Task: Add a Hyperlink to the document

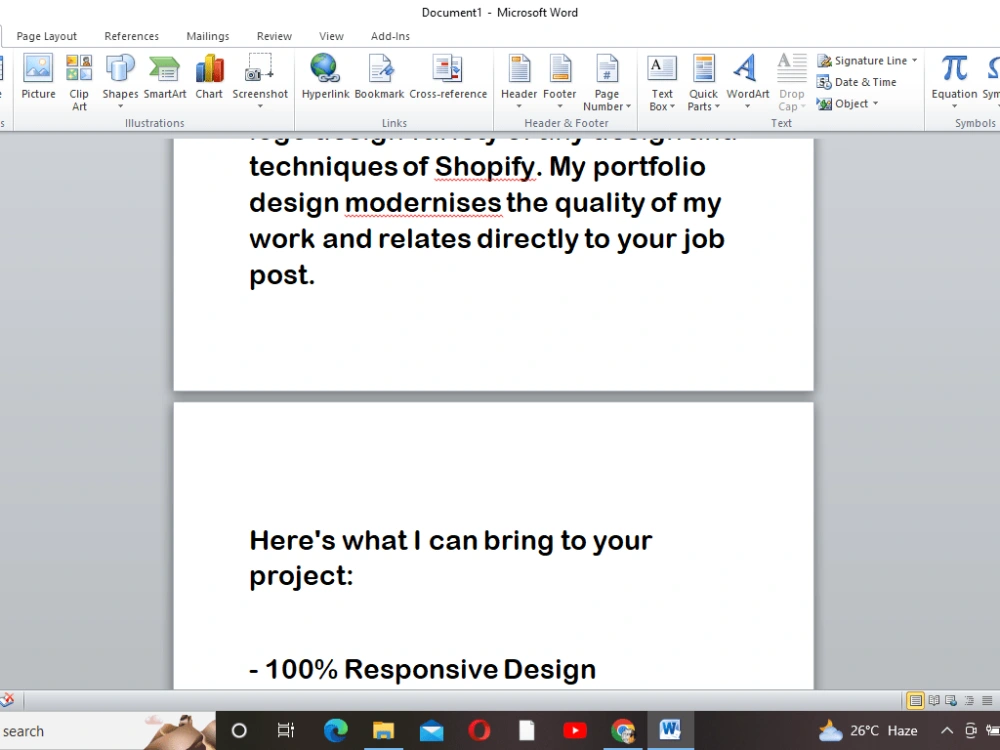Action: [325, 77]
